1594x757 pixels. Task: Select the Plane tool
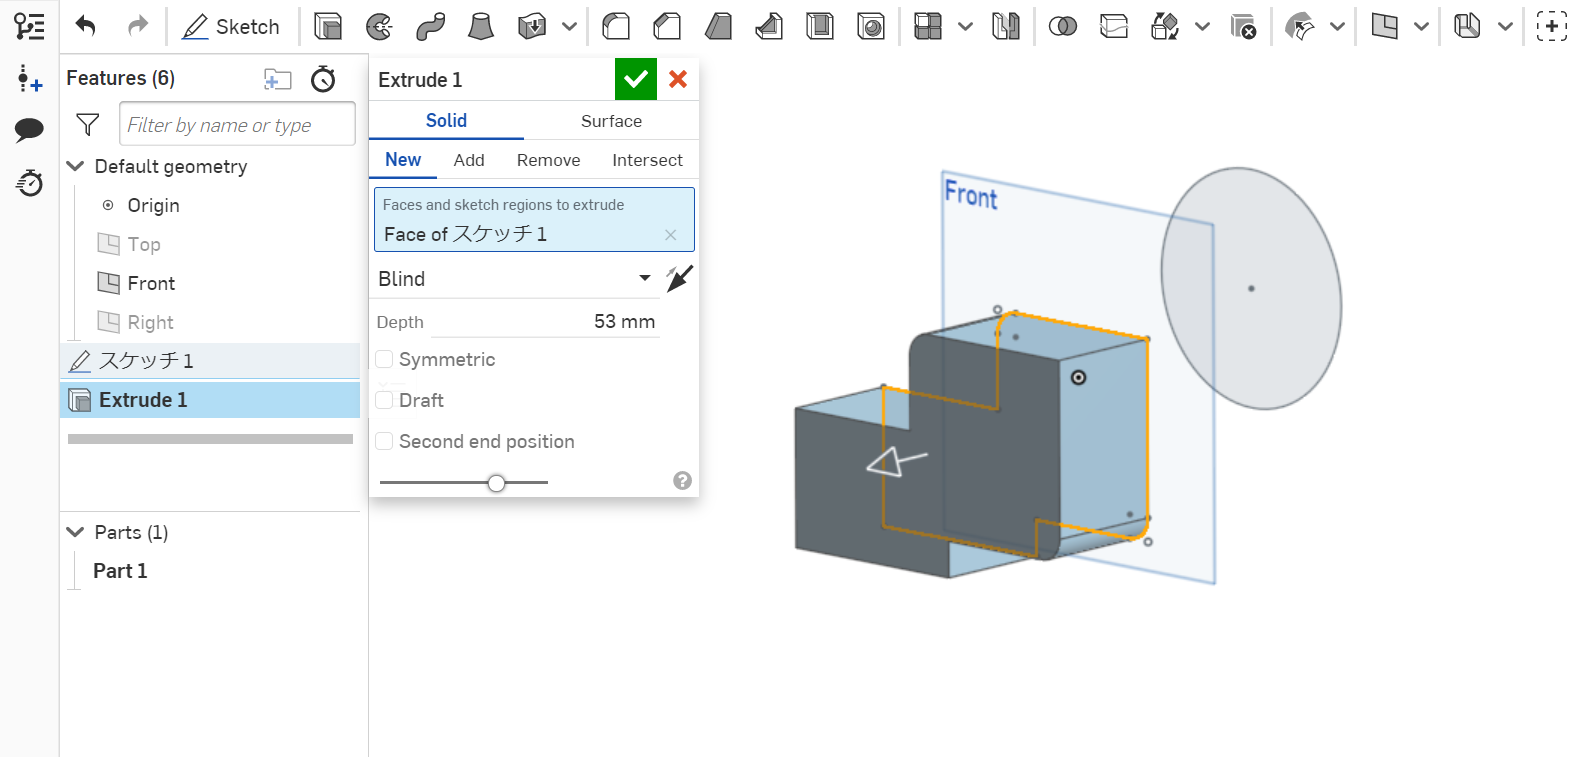(x=1385, y=26)
